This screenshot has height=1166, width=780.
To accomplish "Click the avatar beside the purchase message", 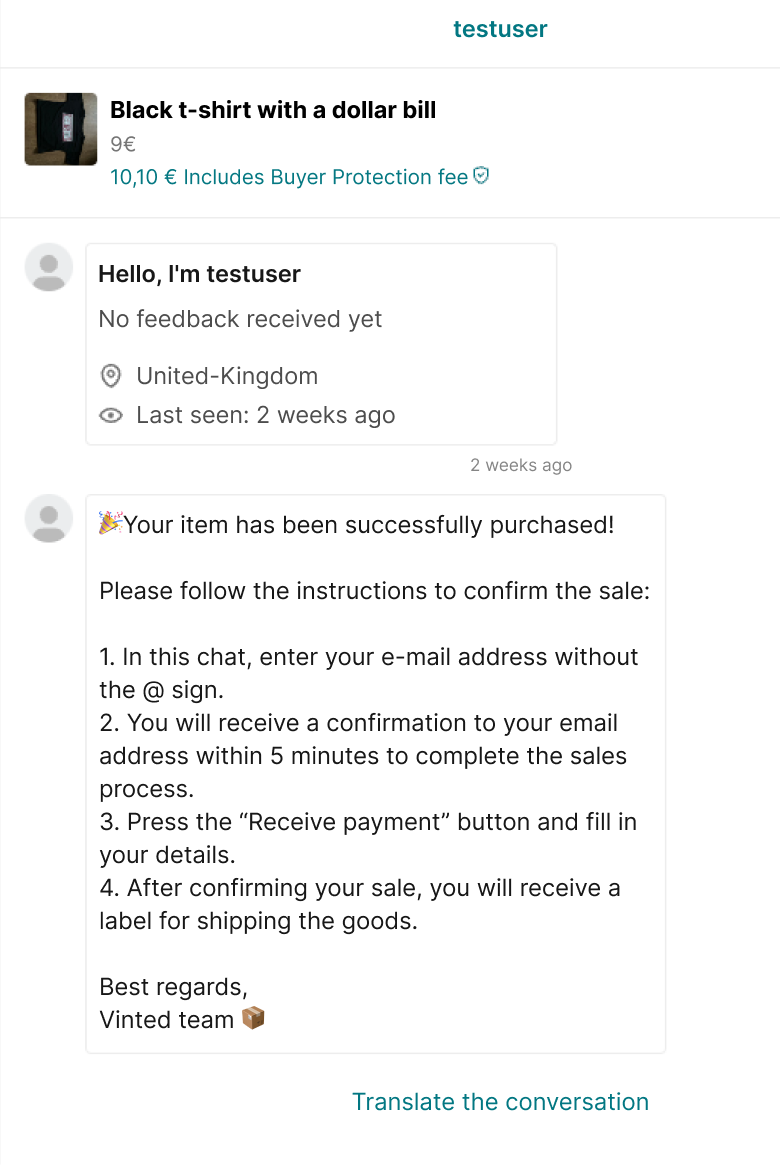I will click(x=49, y=519).
